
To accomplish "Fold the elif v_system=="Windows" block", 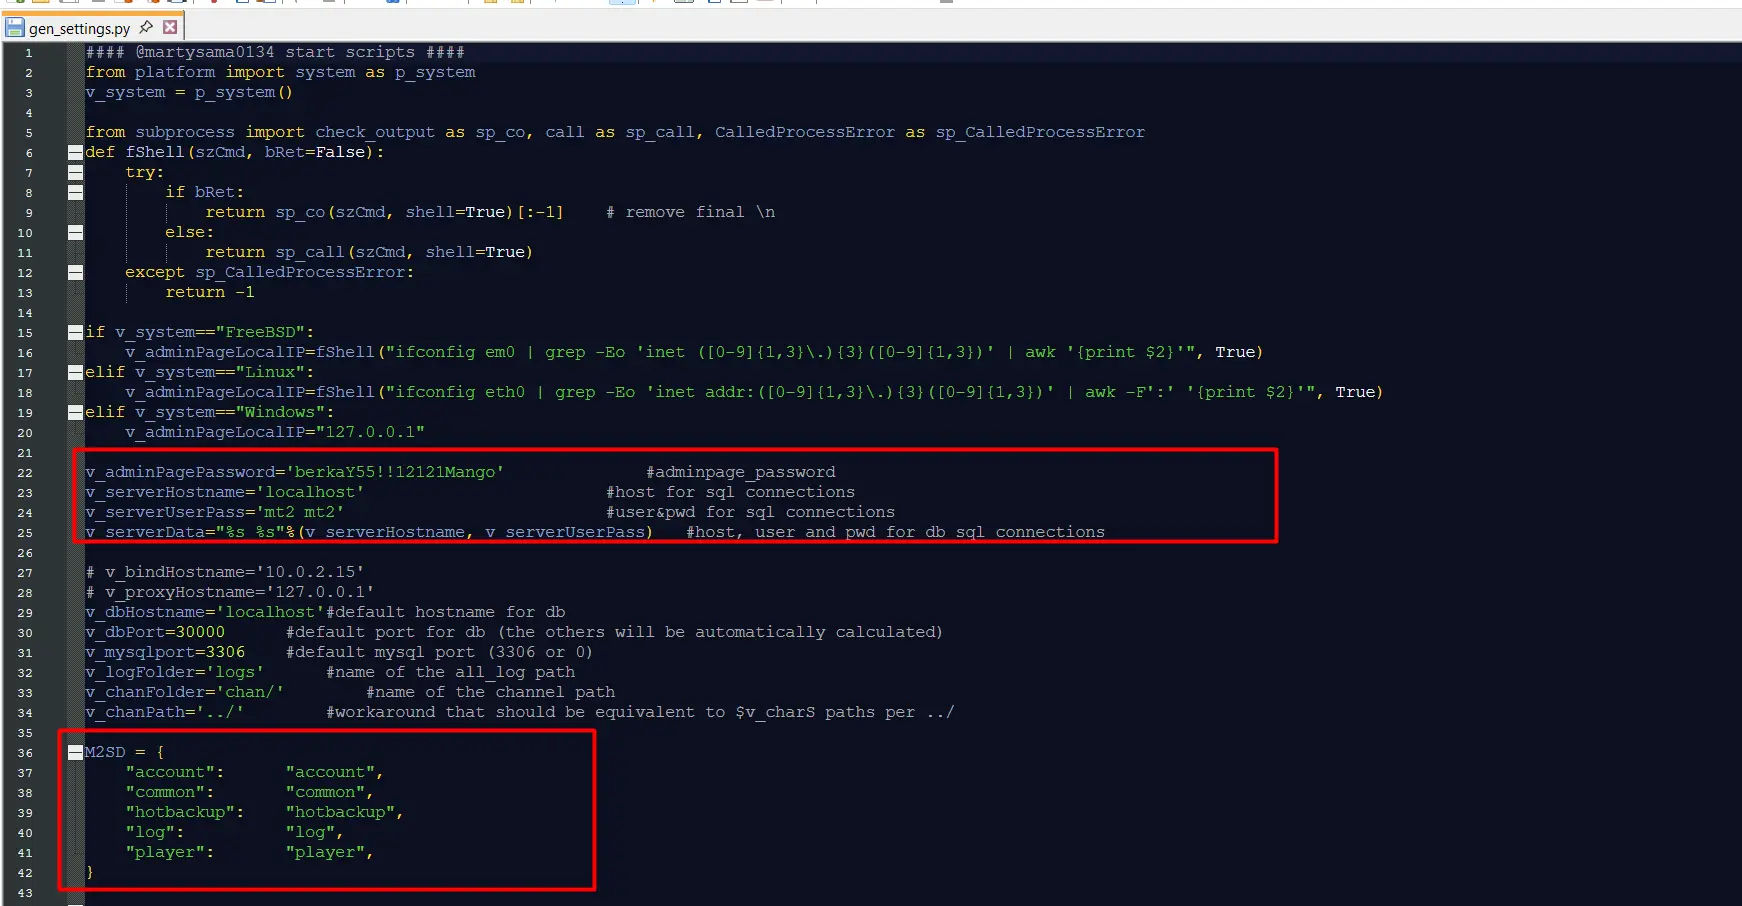I will click(x=75, y=412).
